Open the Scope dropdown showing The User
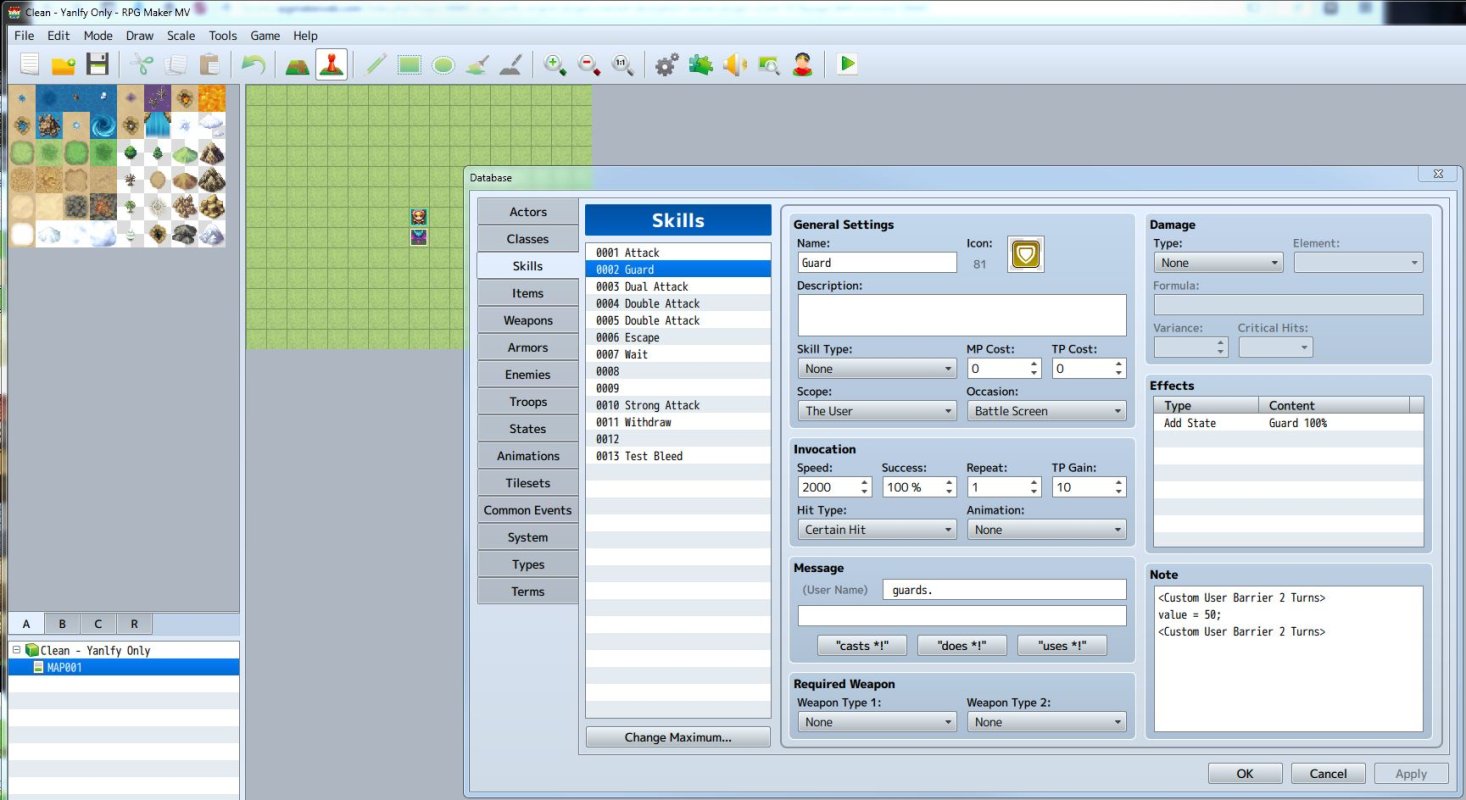The width and height of the screenshot is (1466, 800). click(877, 411)
